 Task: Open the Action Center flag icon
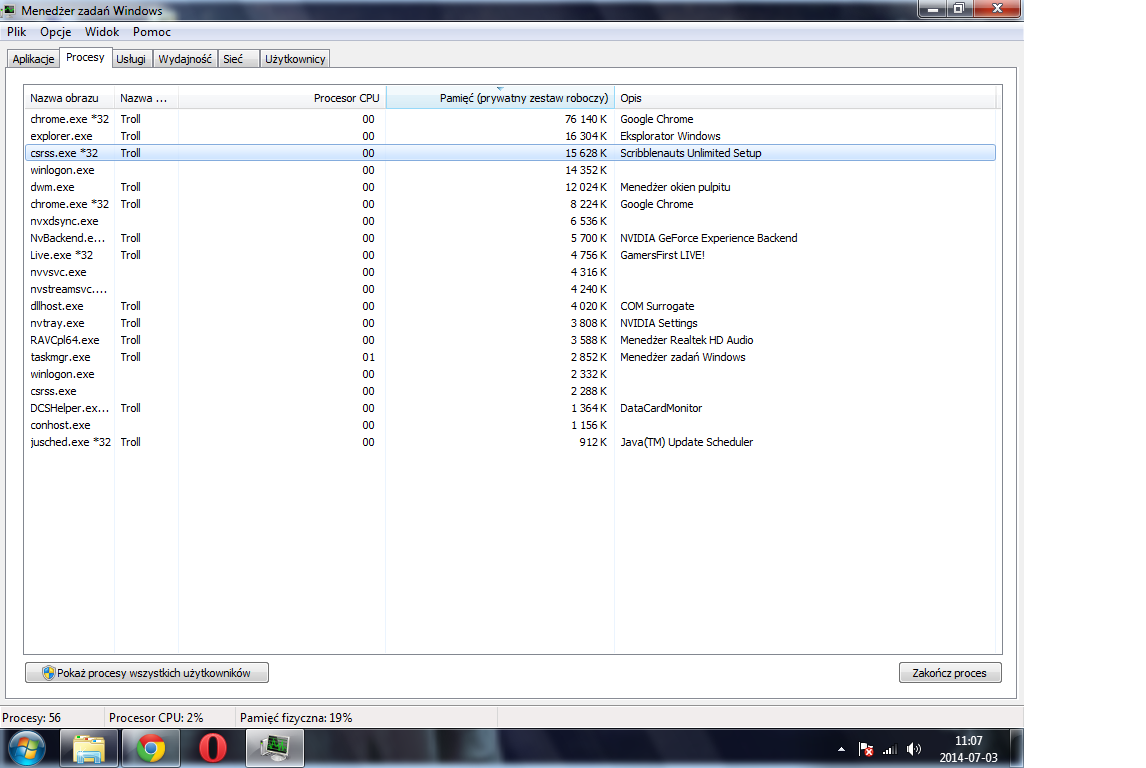pyautogui.click(x=865, y=749)
